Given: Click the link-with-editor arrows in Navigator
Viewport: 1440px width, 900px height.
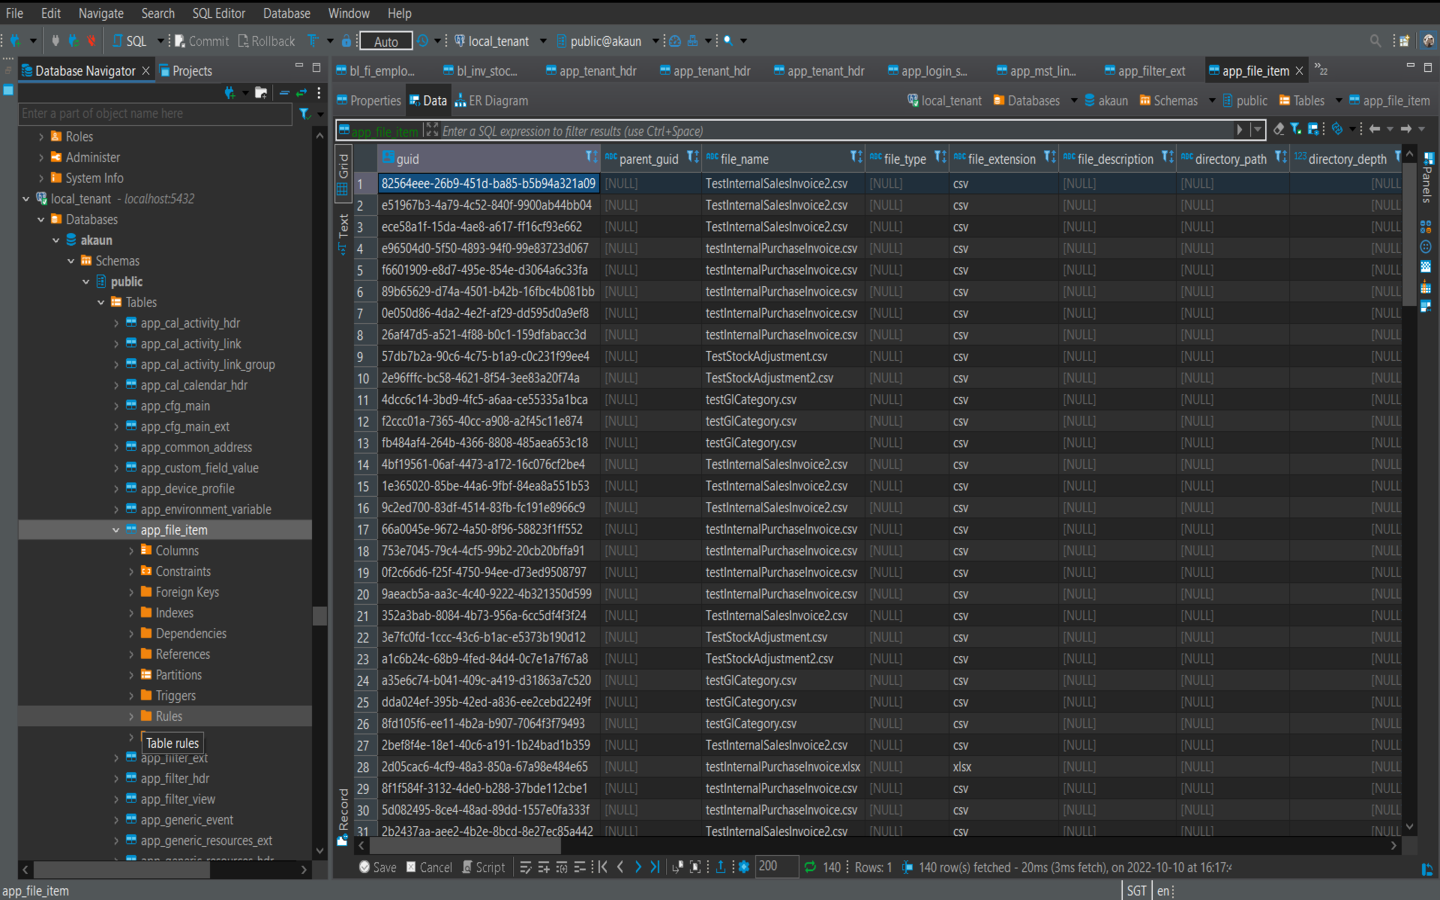Looking at the screenshot, I should [301, 93].
